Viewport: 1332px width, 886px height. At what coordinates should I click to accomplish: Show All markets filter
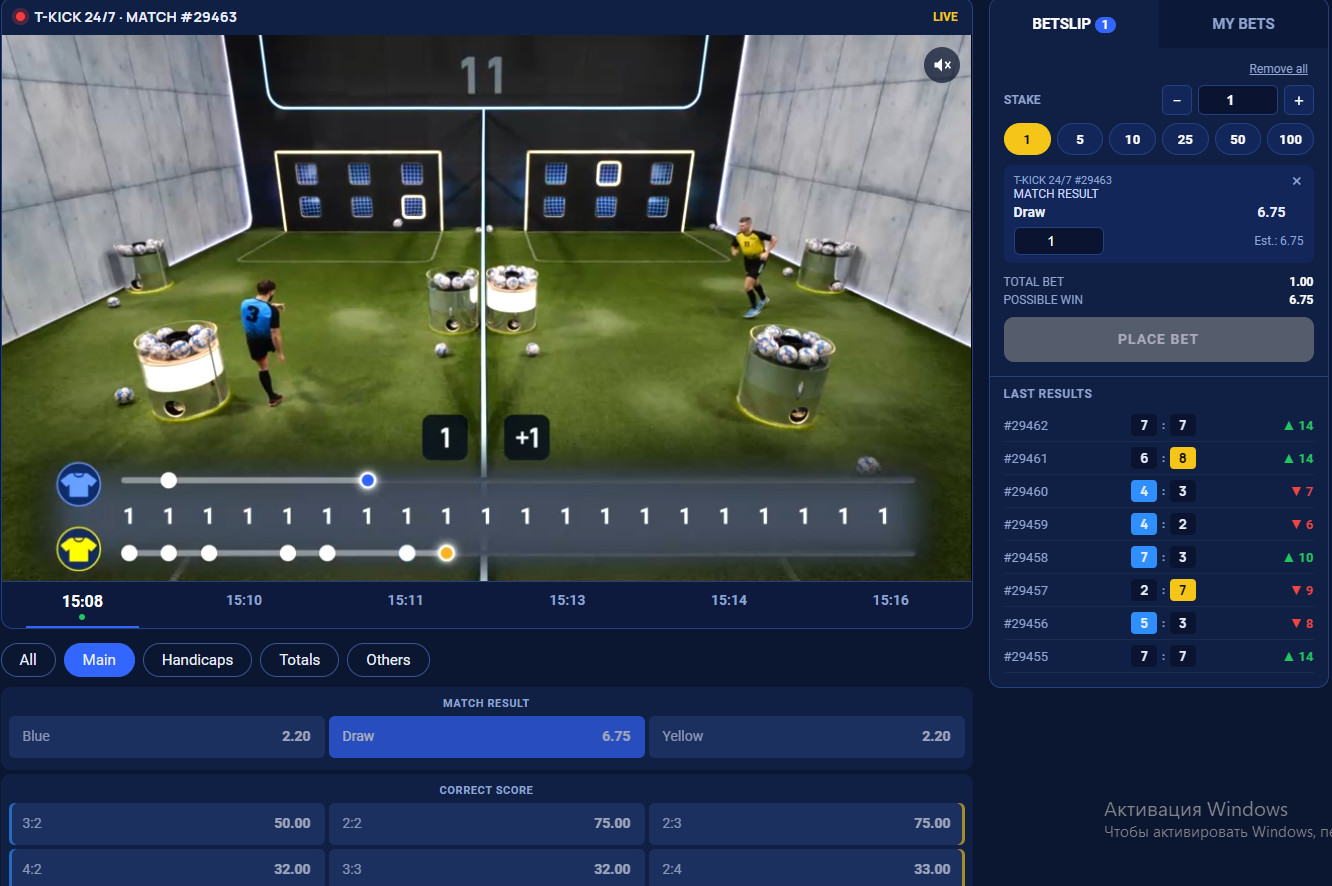pyautogui.click(x=28, y=660)
